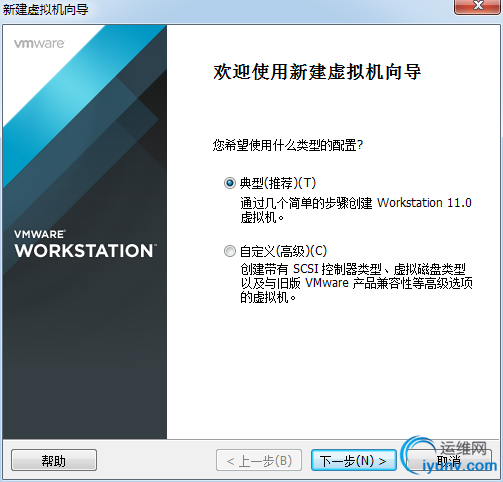Click the 新建虚拟机向导 title bar text
503x482 pixels.
[45, 9]
